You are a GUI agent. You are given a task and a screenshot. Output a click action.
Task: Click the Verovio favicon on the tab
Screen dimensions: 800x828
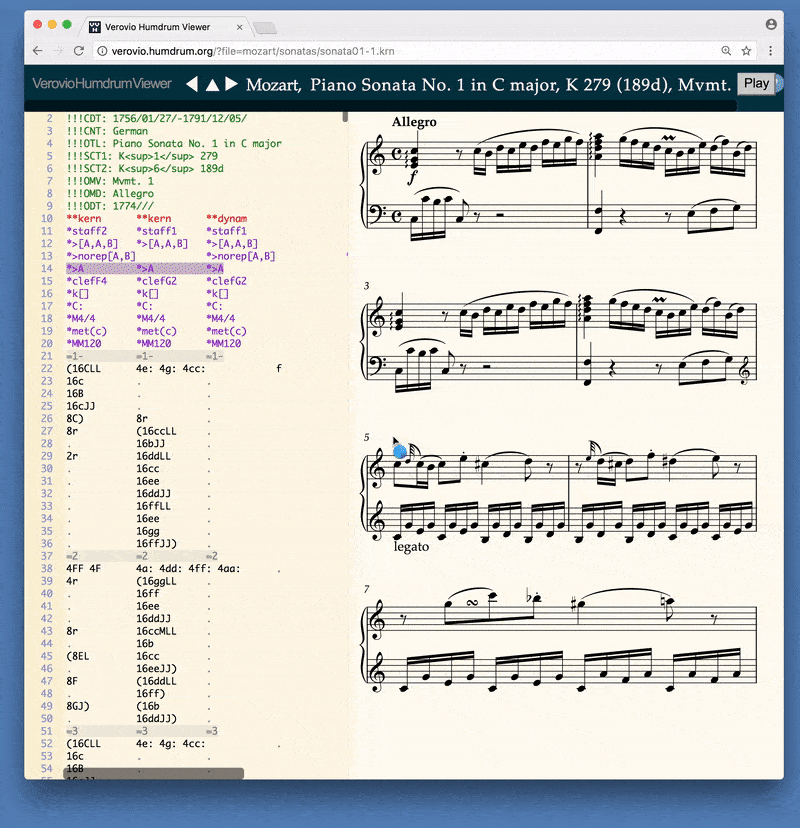95,27
